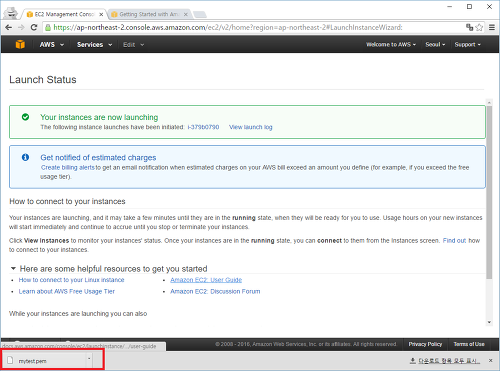Screen dimensions: 500x371
Task: Click the scrollbar up arrow
Action: [x=489, y=102]
